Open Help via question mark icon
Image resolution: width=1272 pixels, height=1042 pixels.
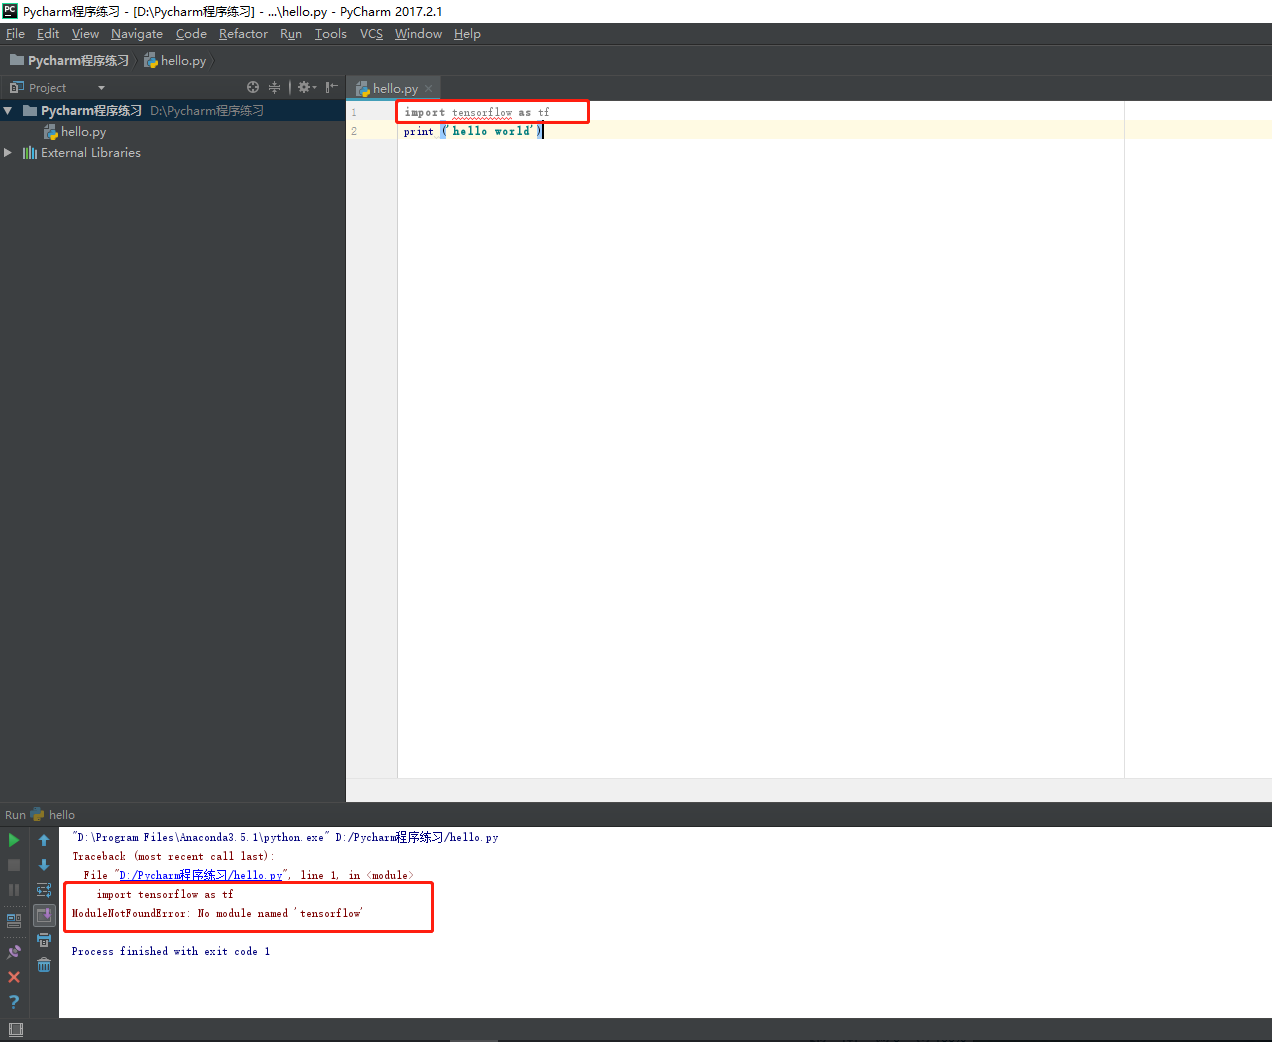pos(13,1001)
